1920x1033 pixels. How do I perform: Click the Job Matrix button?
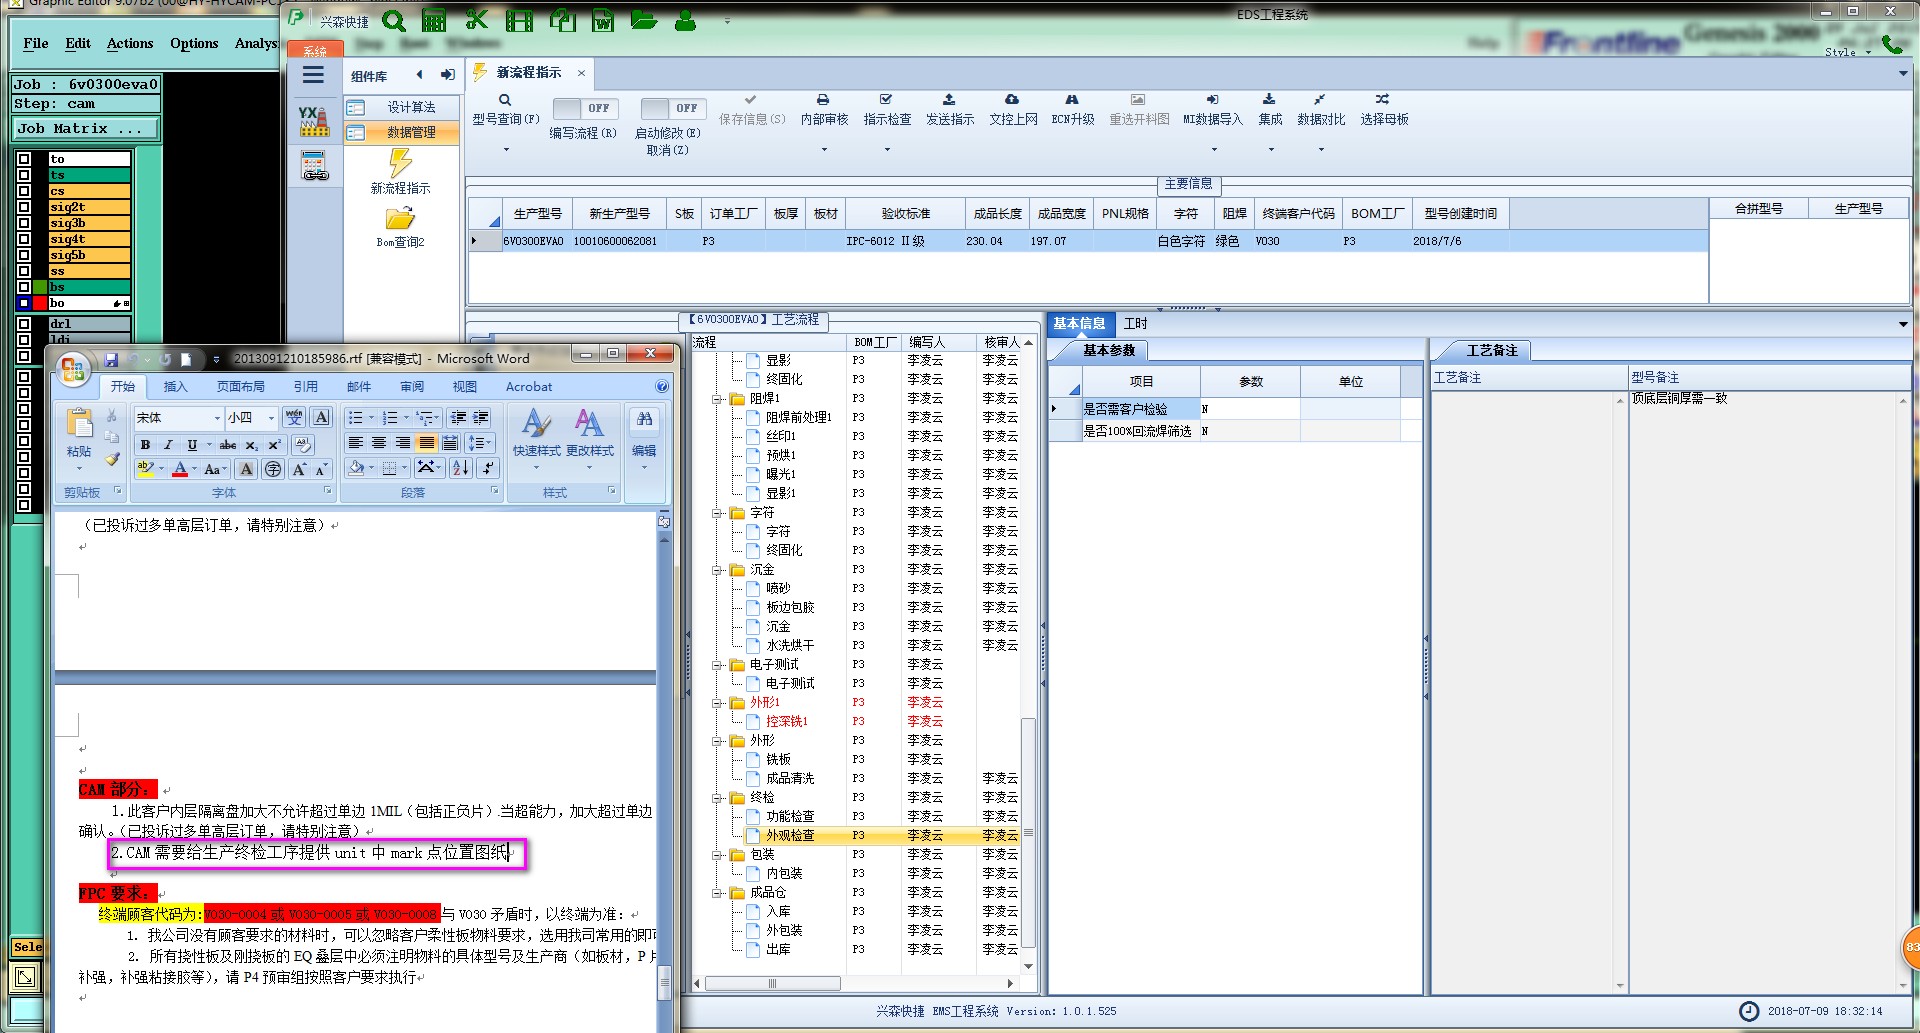pyautogui.click(x=84, y=129)
